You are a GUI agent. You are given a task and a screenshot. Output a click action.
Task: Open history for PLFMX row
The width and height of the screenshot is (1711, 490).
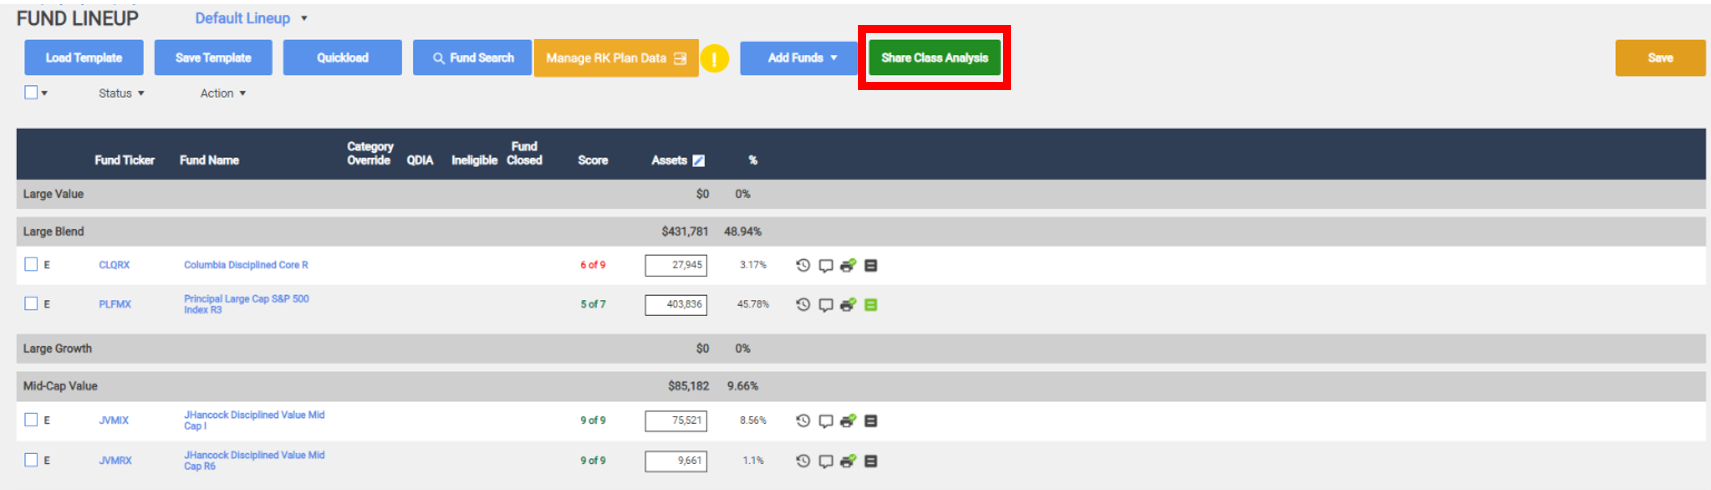click(803, 304)
